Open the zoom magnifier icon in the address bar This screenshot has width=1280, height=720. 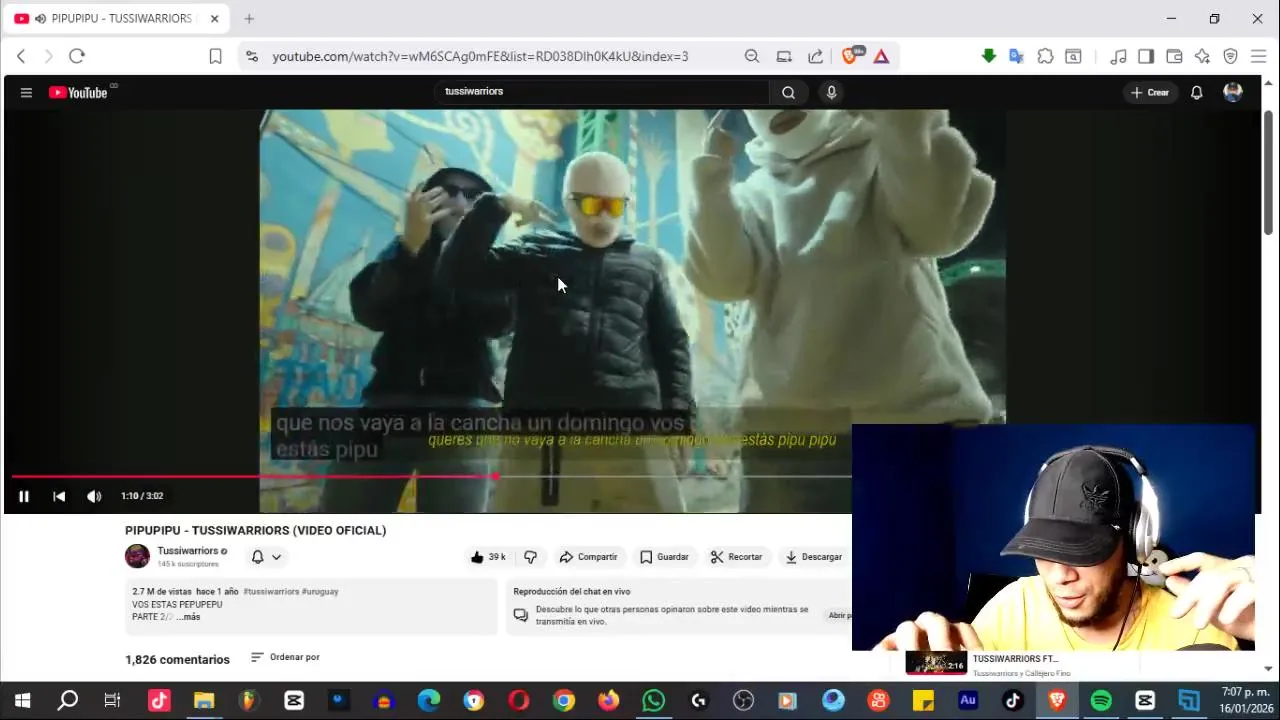coord(752,56)
